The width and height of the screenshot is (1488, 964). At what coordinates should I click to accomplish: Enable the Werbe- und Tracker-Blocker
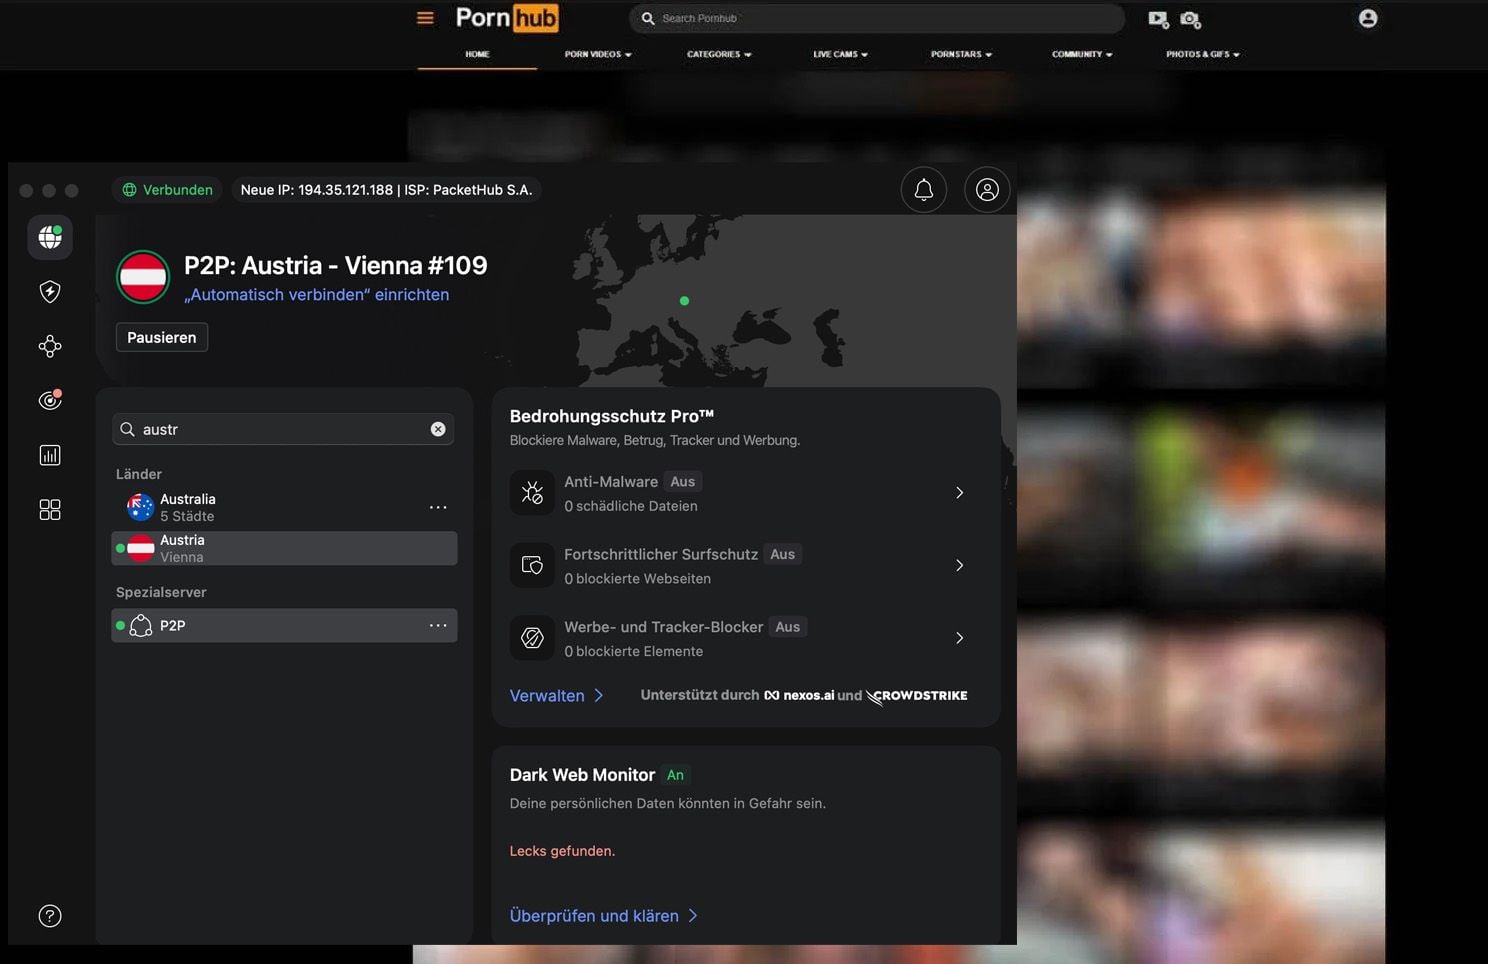point(787,627)
